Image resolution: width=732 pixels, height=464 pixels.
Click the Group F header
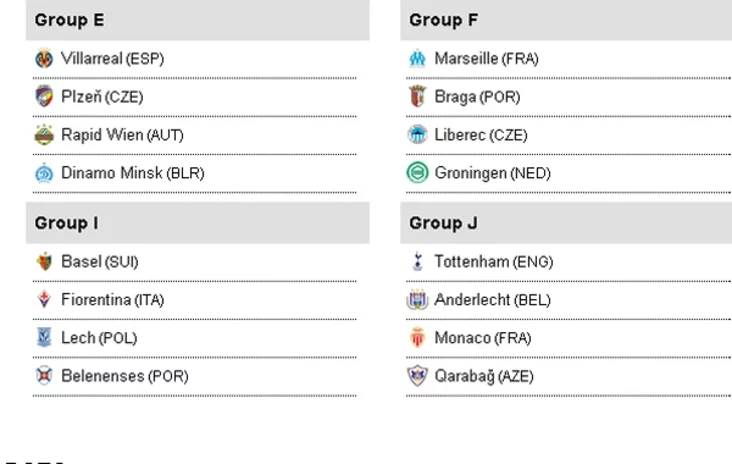(445, 21)
